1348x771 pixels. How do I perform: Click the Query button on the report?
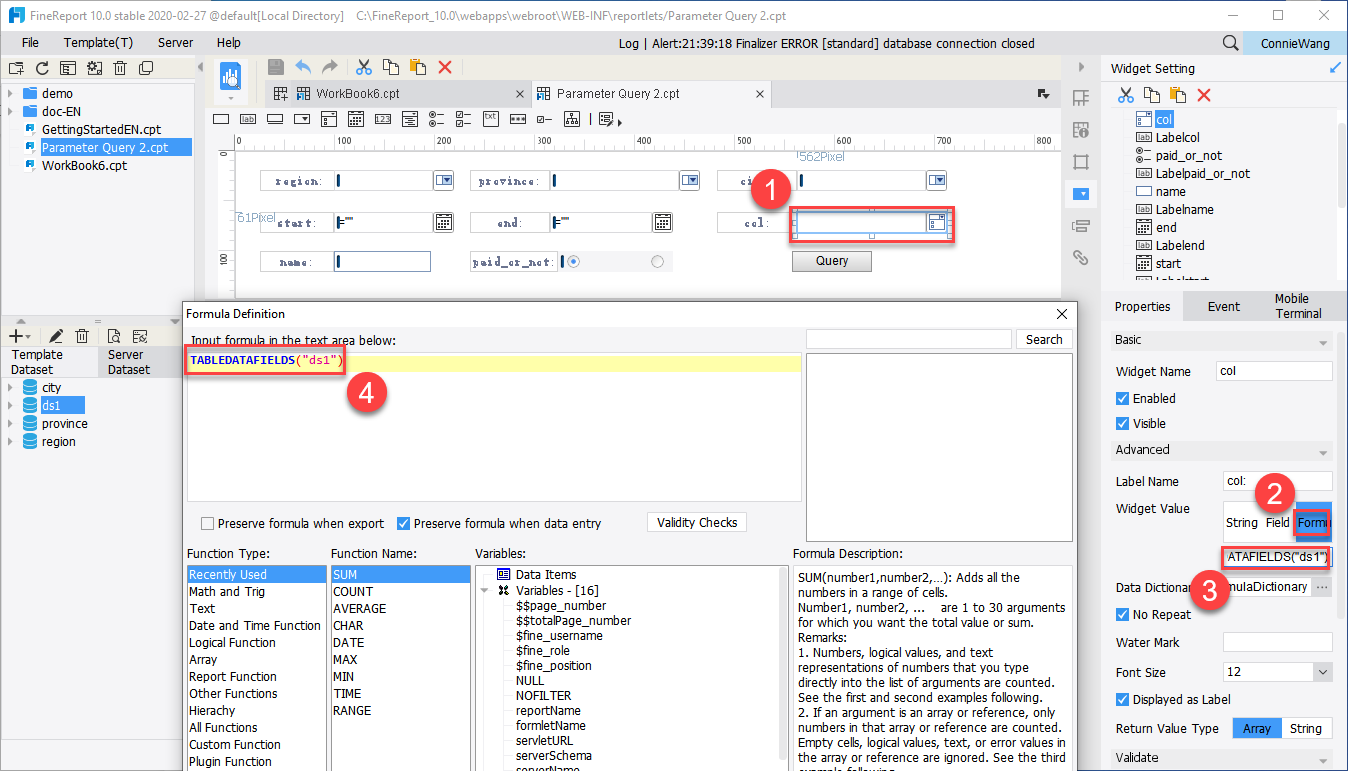point(831,261)
